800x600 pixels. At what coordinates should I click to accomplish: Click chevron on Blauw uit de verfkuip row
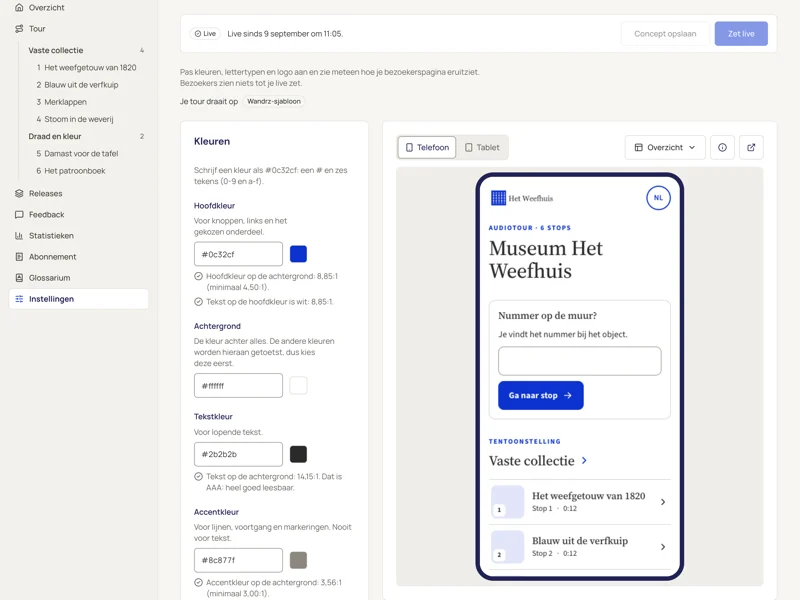tap(663, 547)
